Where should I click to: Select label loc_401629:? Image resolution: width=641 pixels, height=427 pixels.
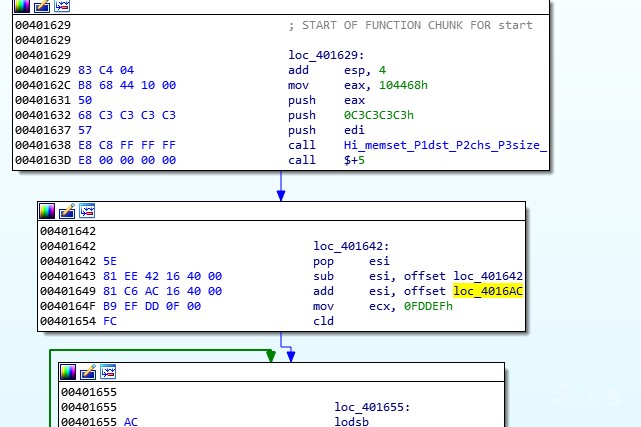pos(326,55)
